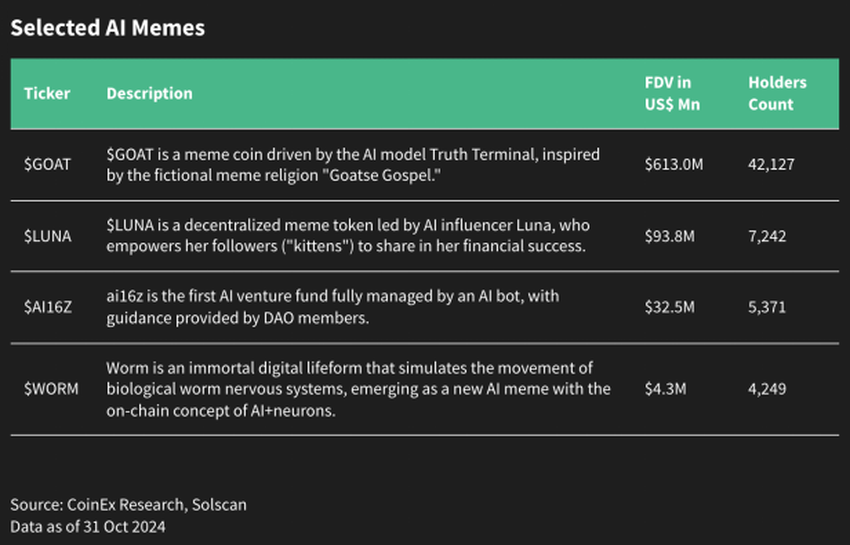
Task: Select the $AI16Z ticker cell
Action: pos(48,307)
